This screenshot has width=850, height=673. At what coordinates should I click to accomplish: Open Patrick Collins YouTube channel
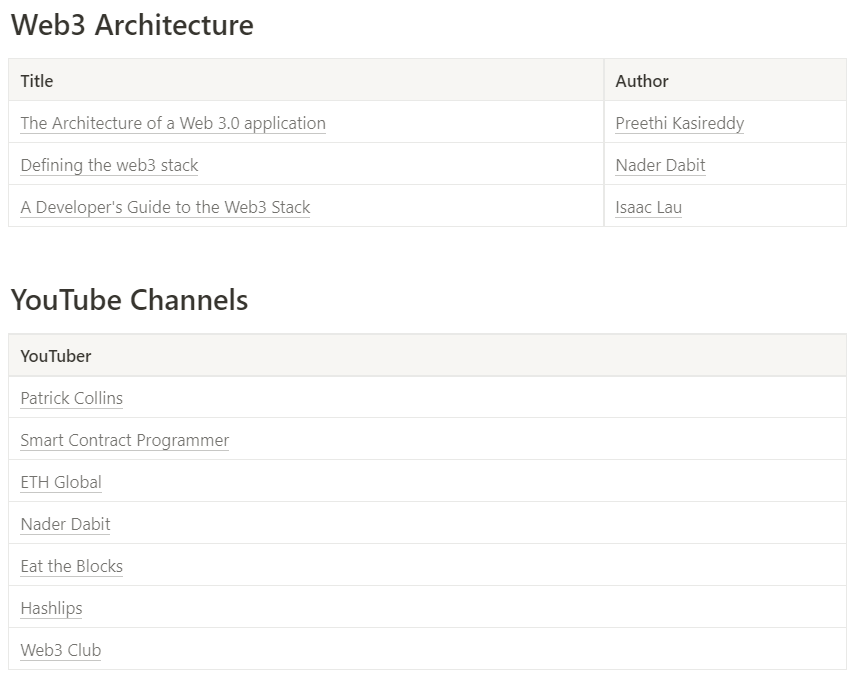point(72,398)
